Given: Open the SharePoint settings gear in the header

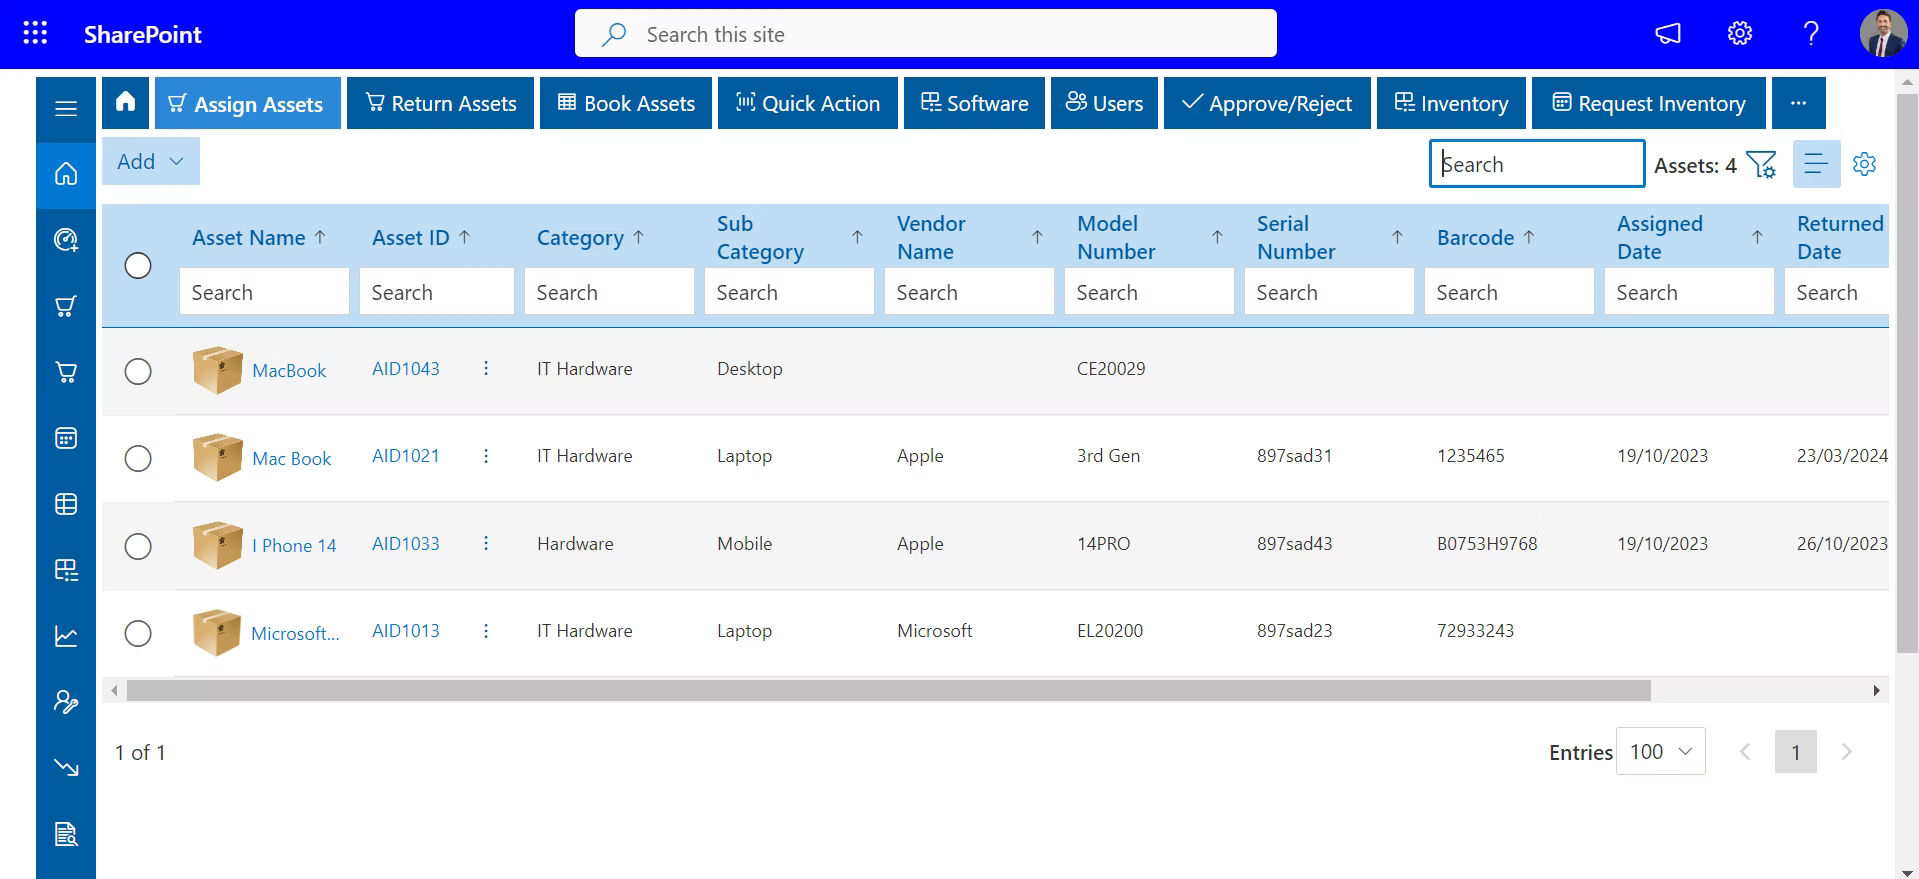Looking at the screenshot, I should 1740,33.
